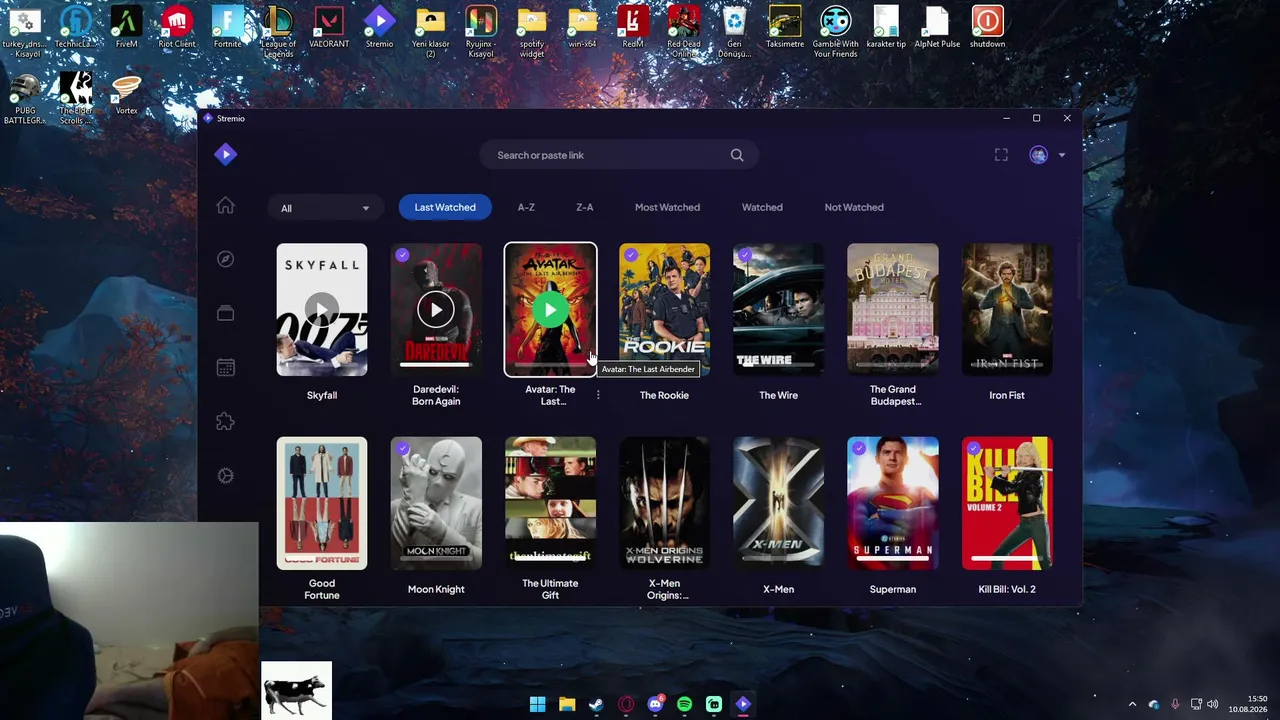Open the Moon Knight poster
The image size is (1280, 720).
tap(436, 503)
